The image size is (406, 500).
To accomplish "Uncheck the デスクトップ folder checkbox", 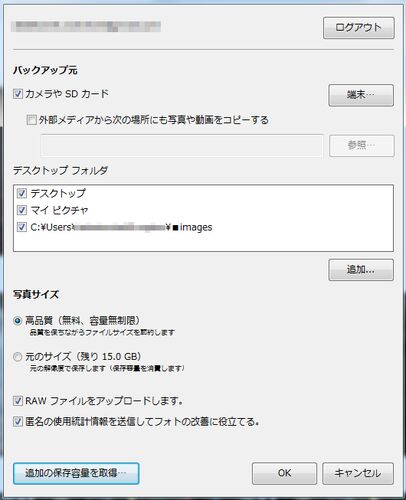I will pyautogui.click(x=22, y=193).
